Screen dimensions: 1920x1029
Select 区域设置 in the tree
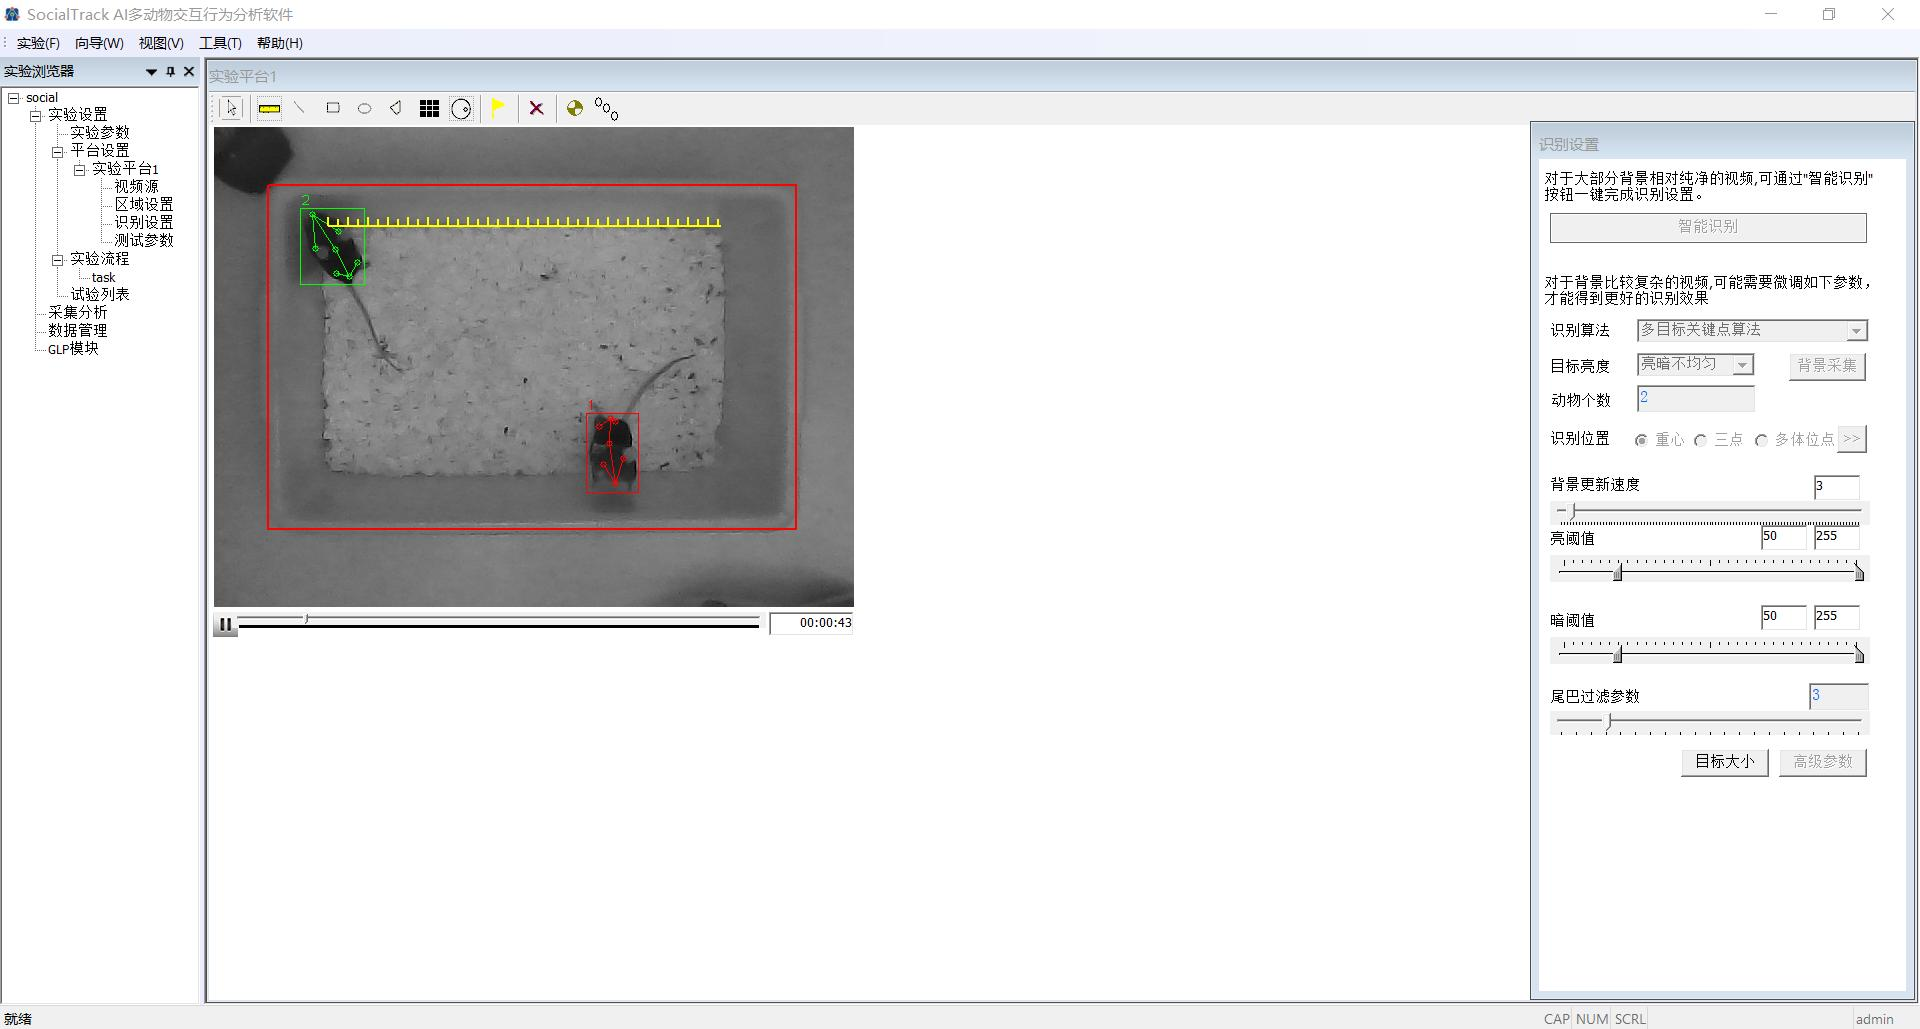[x=144, y=205]
